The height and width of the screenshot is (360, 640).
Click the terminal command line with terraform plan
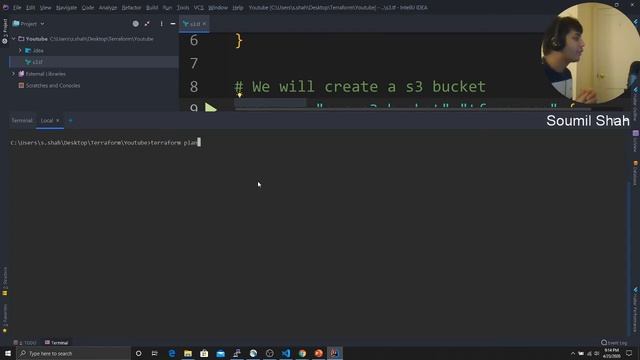[105, 142]
